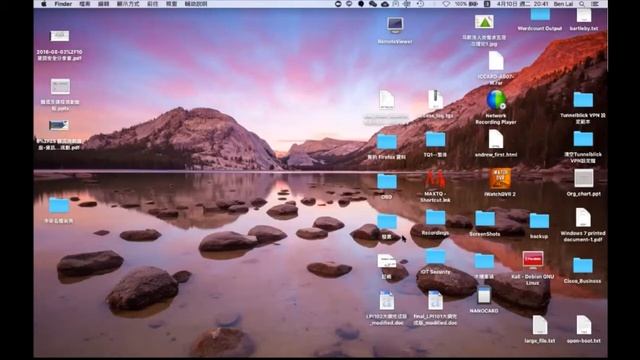Click the cloud icon in menu bar
Screen dimensions: 640x360
(x=384, y=4)
